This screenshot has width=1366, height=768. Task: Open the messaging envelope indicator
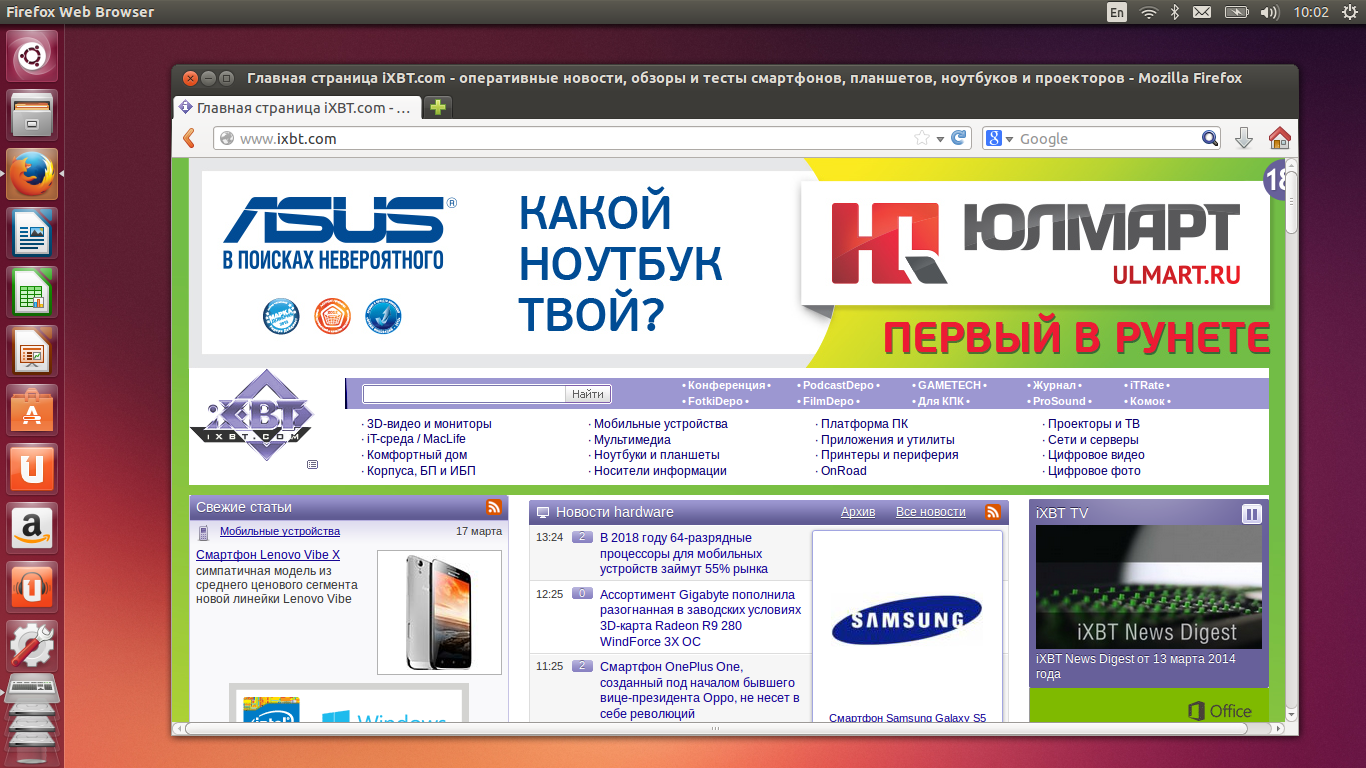pos(1202,12)
